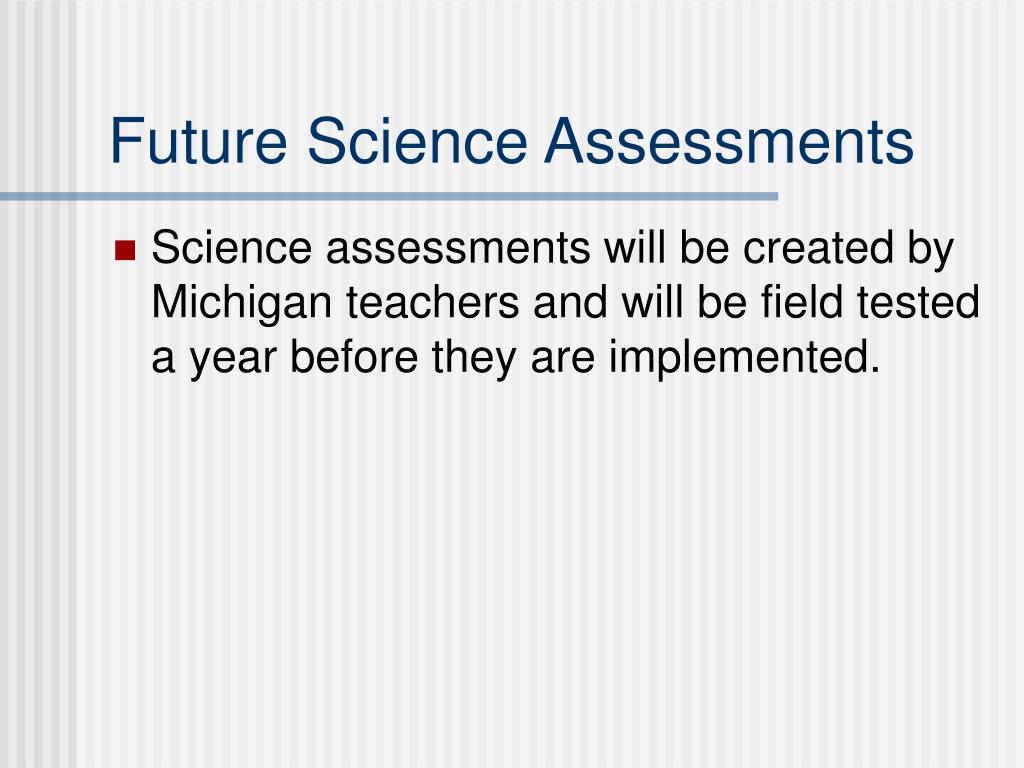This screenshot has width=1024, height=768.
Task: Click the word "are" before "implemented"
Action: (x=563, y=361)
